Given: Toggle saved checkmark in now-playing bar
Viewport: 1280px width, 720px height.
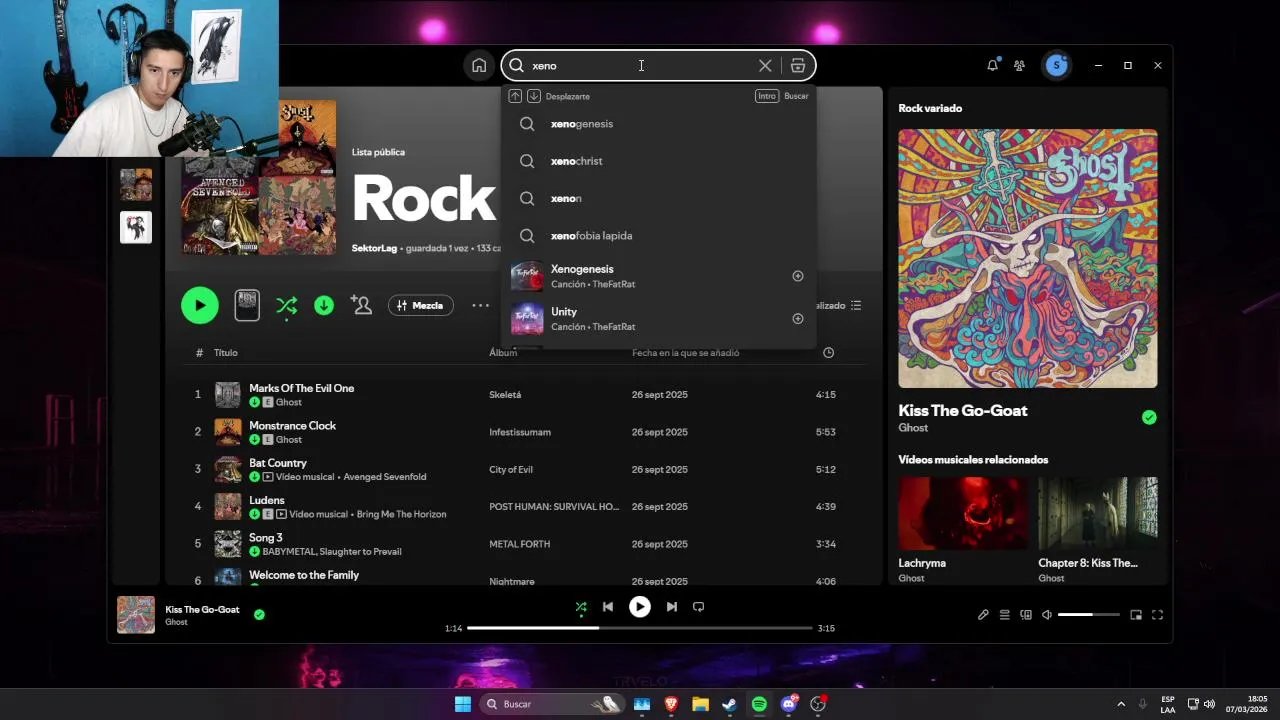Looking at the screenshot, I should tap(259, 615).
